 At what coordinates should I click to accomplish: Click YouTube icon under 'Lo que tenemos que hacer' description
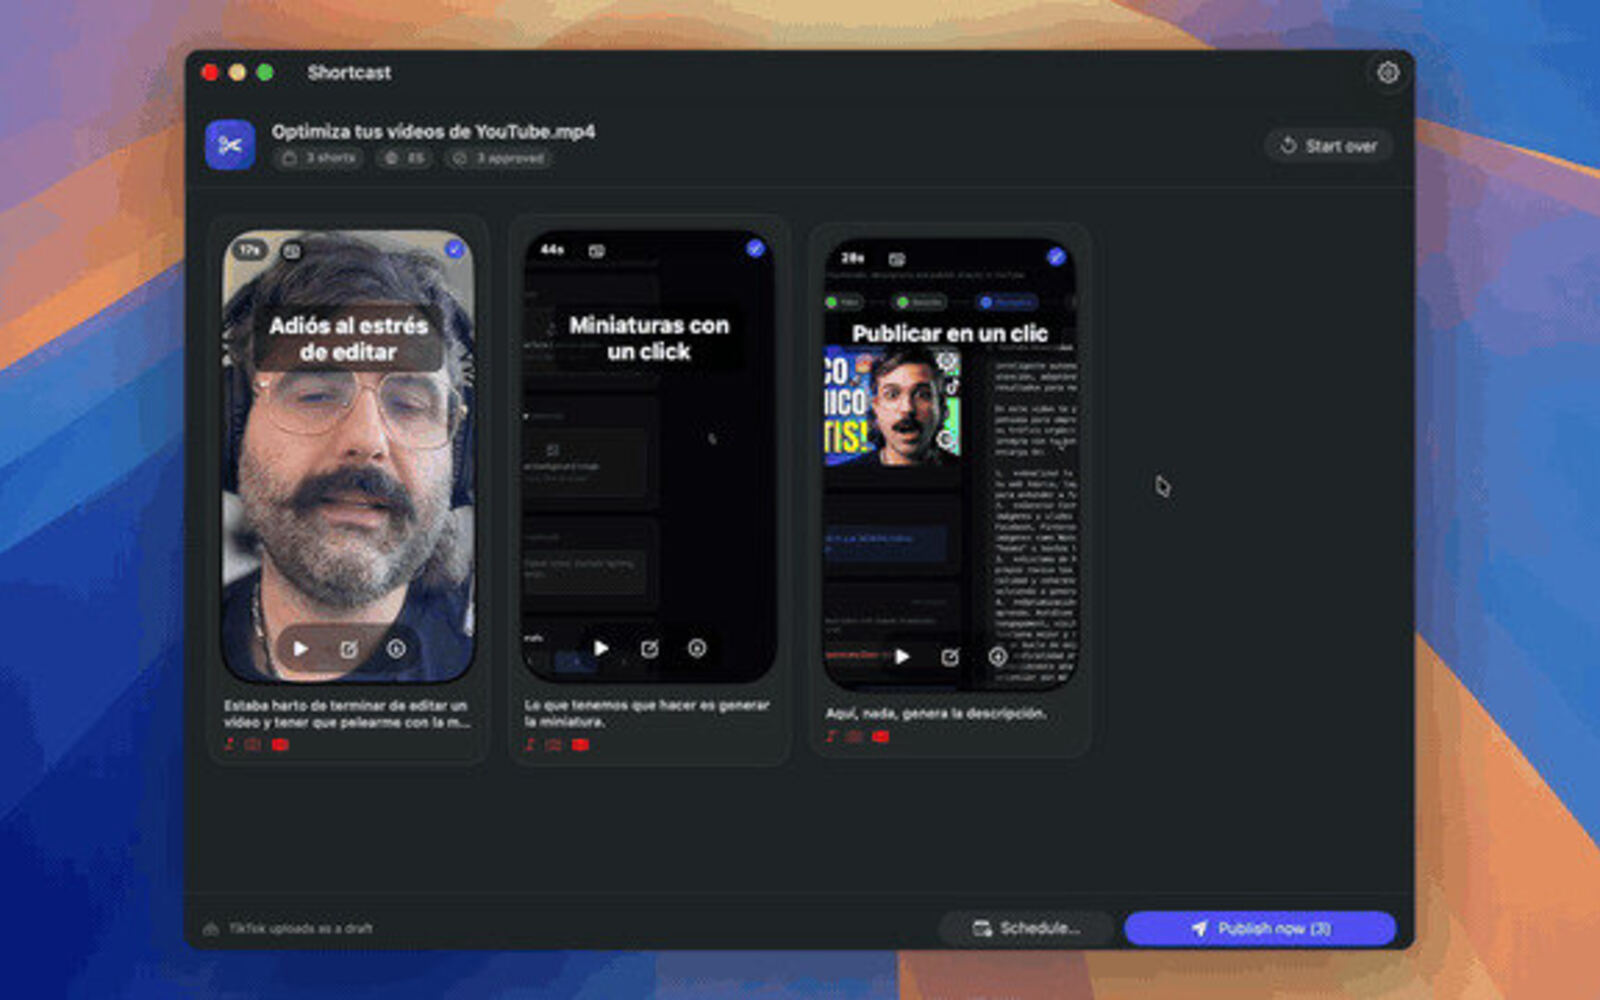pyautogui.click(x=580, y=744)
